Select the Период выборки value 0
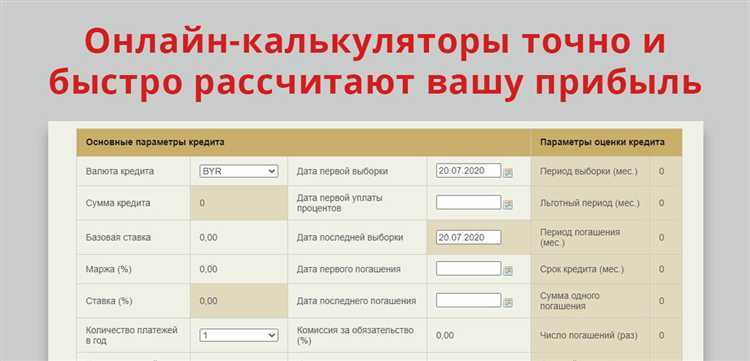This screenshot has height=361, width=750. coord(662,171)
